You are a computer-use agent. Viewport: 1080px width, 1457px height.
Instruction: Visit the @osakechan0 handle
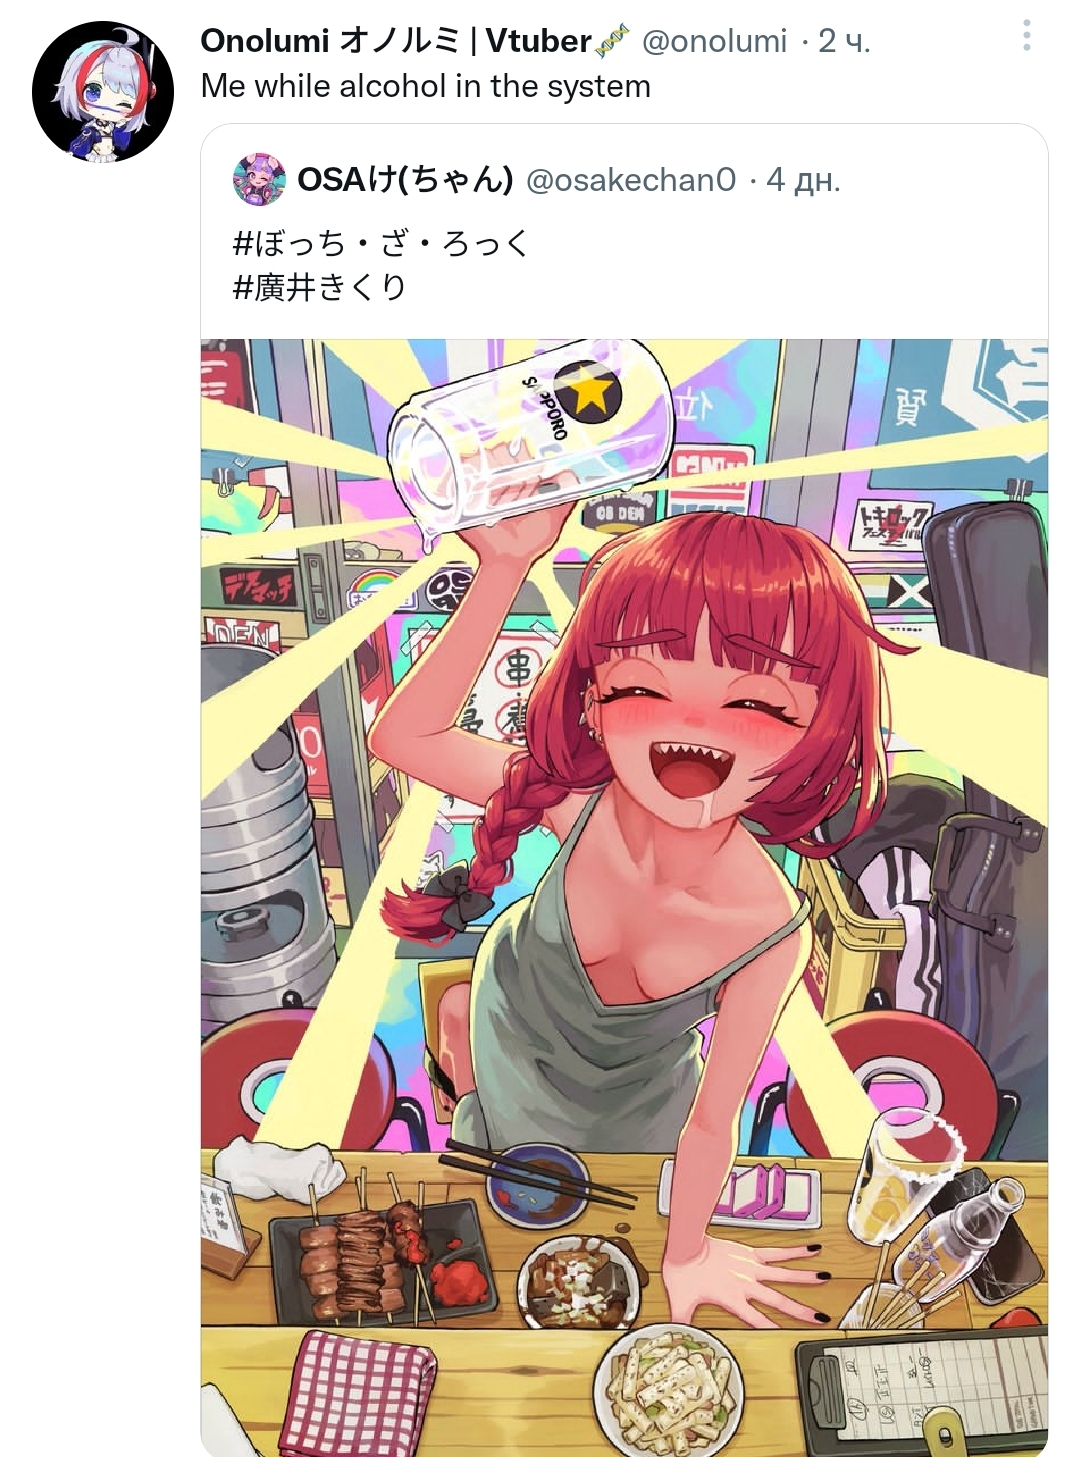(631, 180)
